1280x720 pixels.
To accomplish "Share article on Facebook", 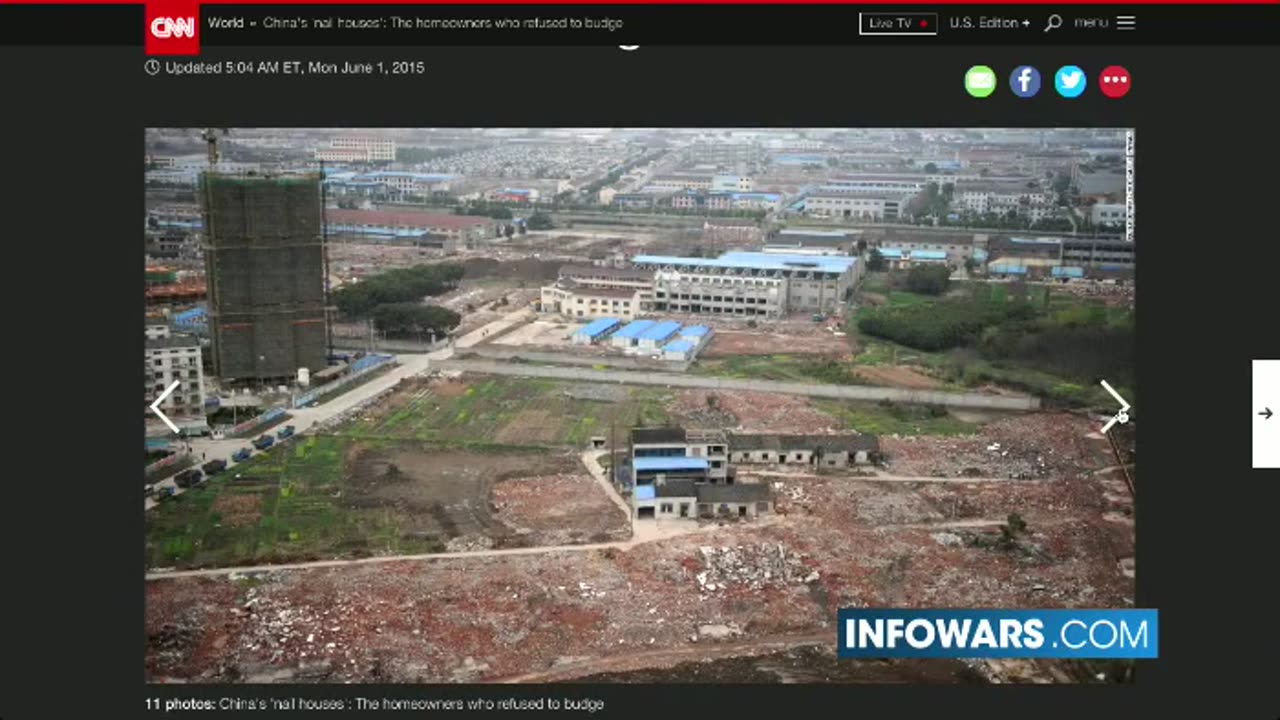I will pyautogui.click(x=1025, y=81).
